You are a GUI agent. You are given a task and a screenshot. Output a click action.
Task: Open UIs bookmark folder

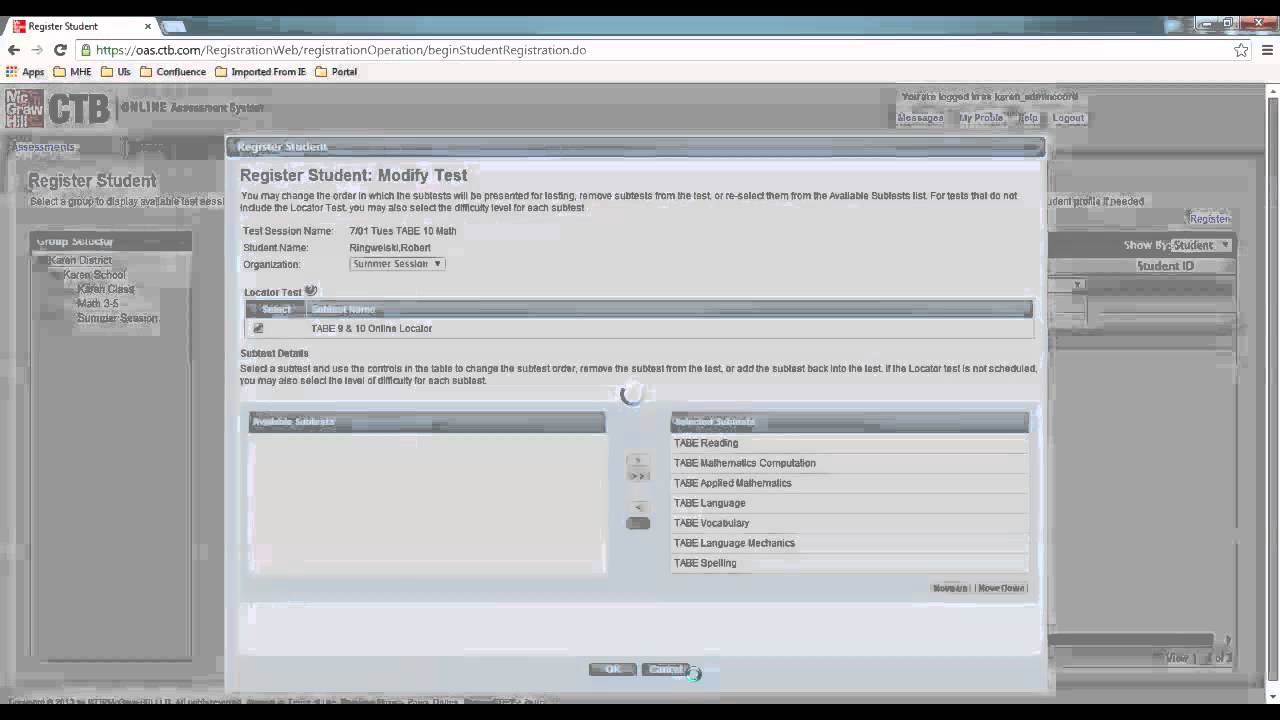click(x=116, y=72)
